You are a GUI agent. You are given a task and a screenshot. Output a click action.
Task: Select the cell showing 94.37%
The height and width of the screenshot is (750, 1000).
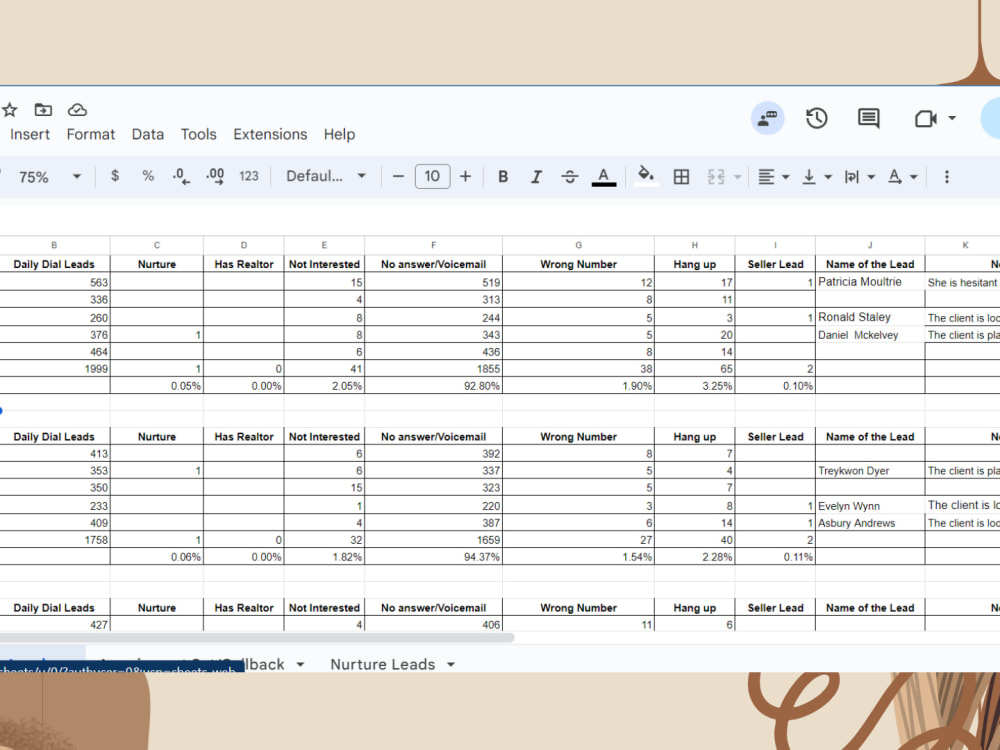pyautogui.click(x=434, y=557)
